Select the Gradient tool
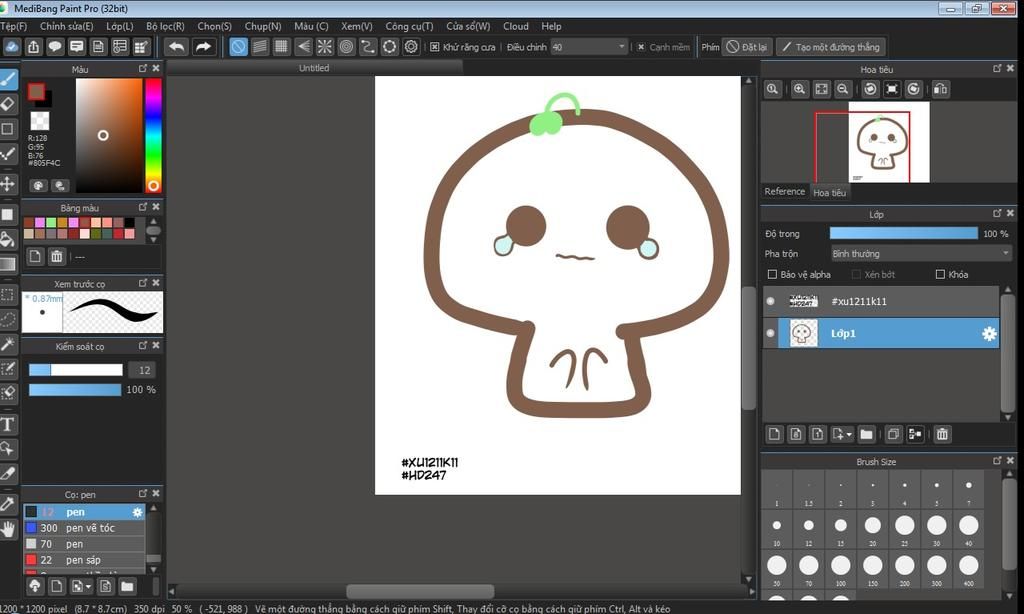The width and height of the screenshot is (1024, 614). (8, 264)
